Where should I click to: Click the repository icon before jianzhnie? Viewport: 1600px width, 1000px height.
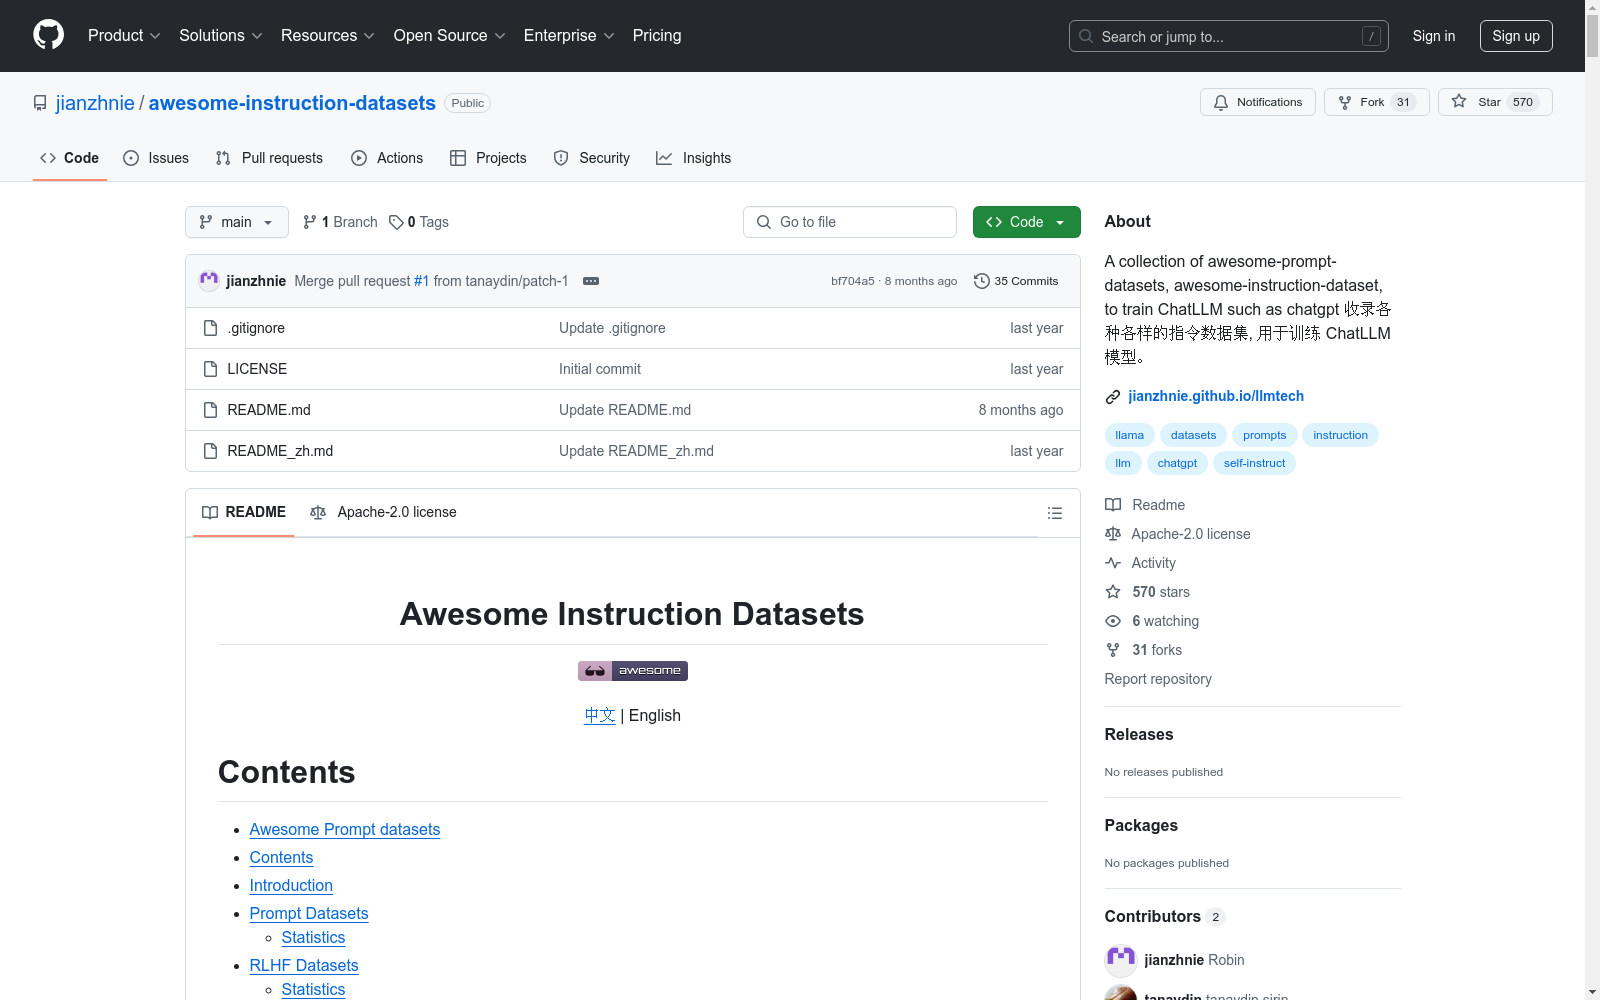point(40,103)
